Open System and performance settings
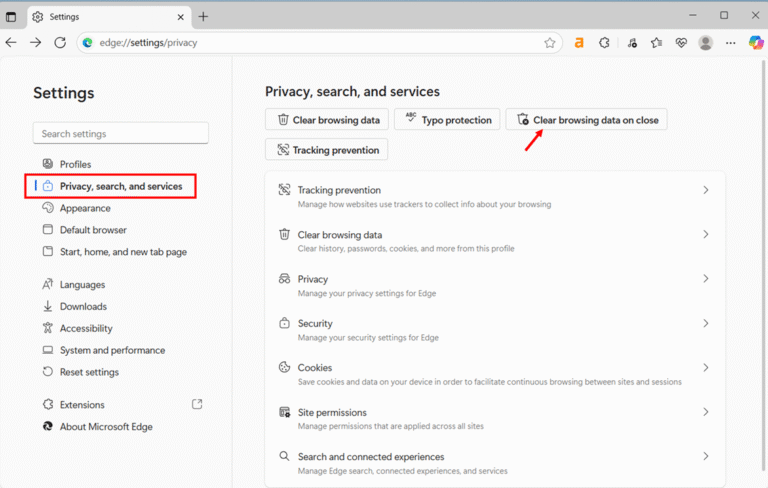 [113, 350]
